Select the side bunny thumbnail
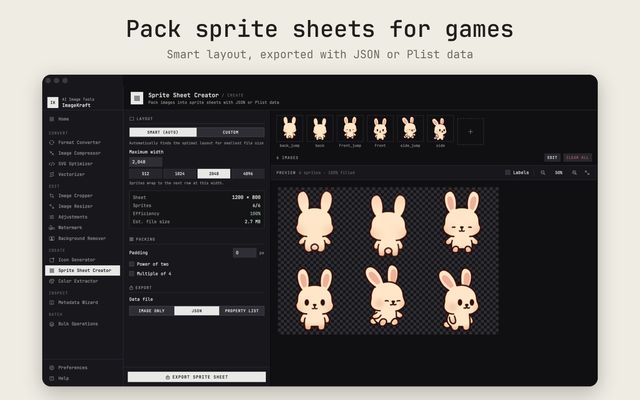The width and height of the screenshot is (640, 400). (440, 128)
